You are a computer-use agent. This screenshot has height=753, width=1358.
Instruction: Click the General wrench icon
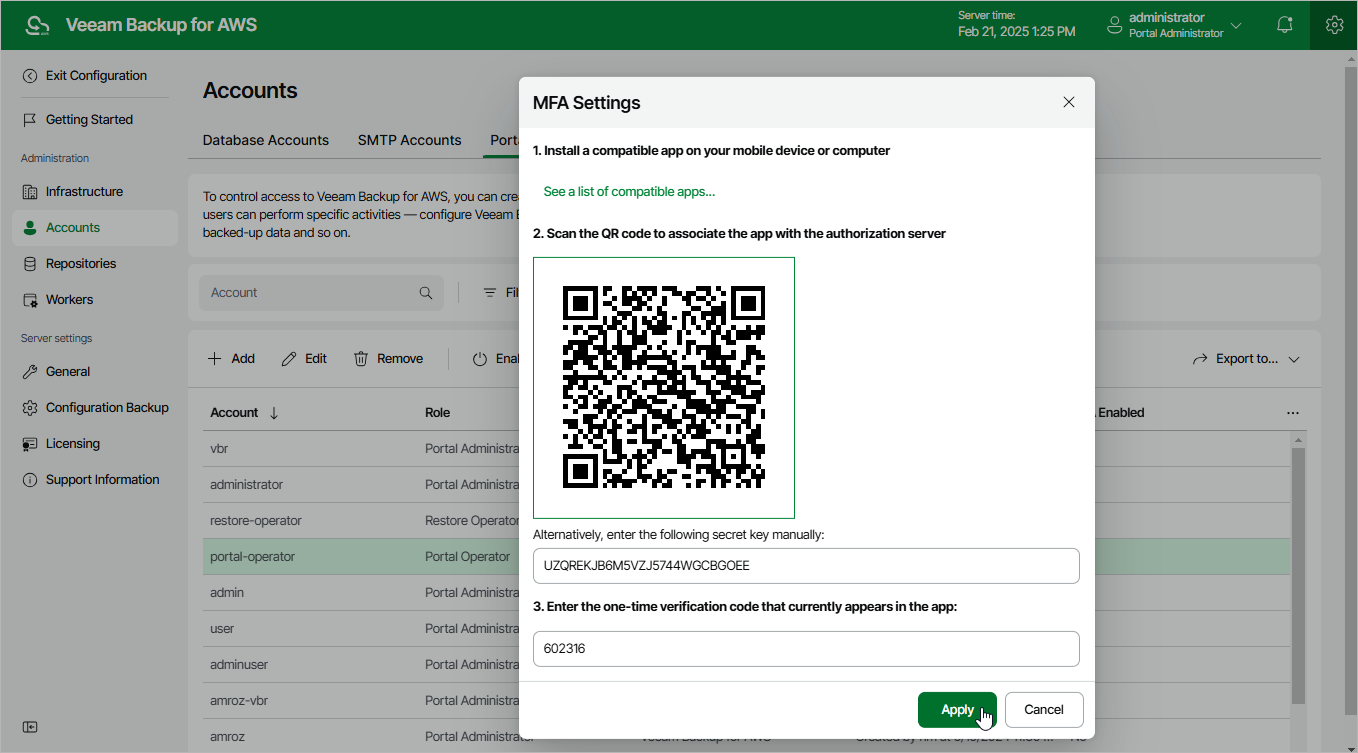click(x=30, y=372)
